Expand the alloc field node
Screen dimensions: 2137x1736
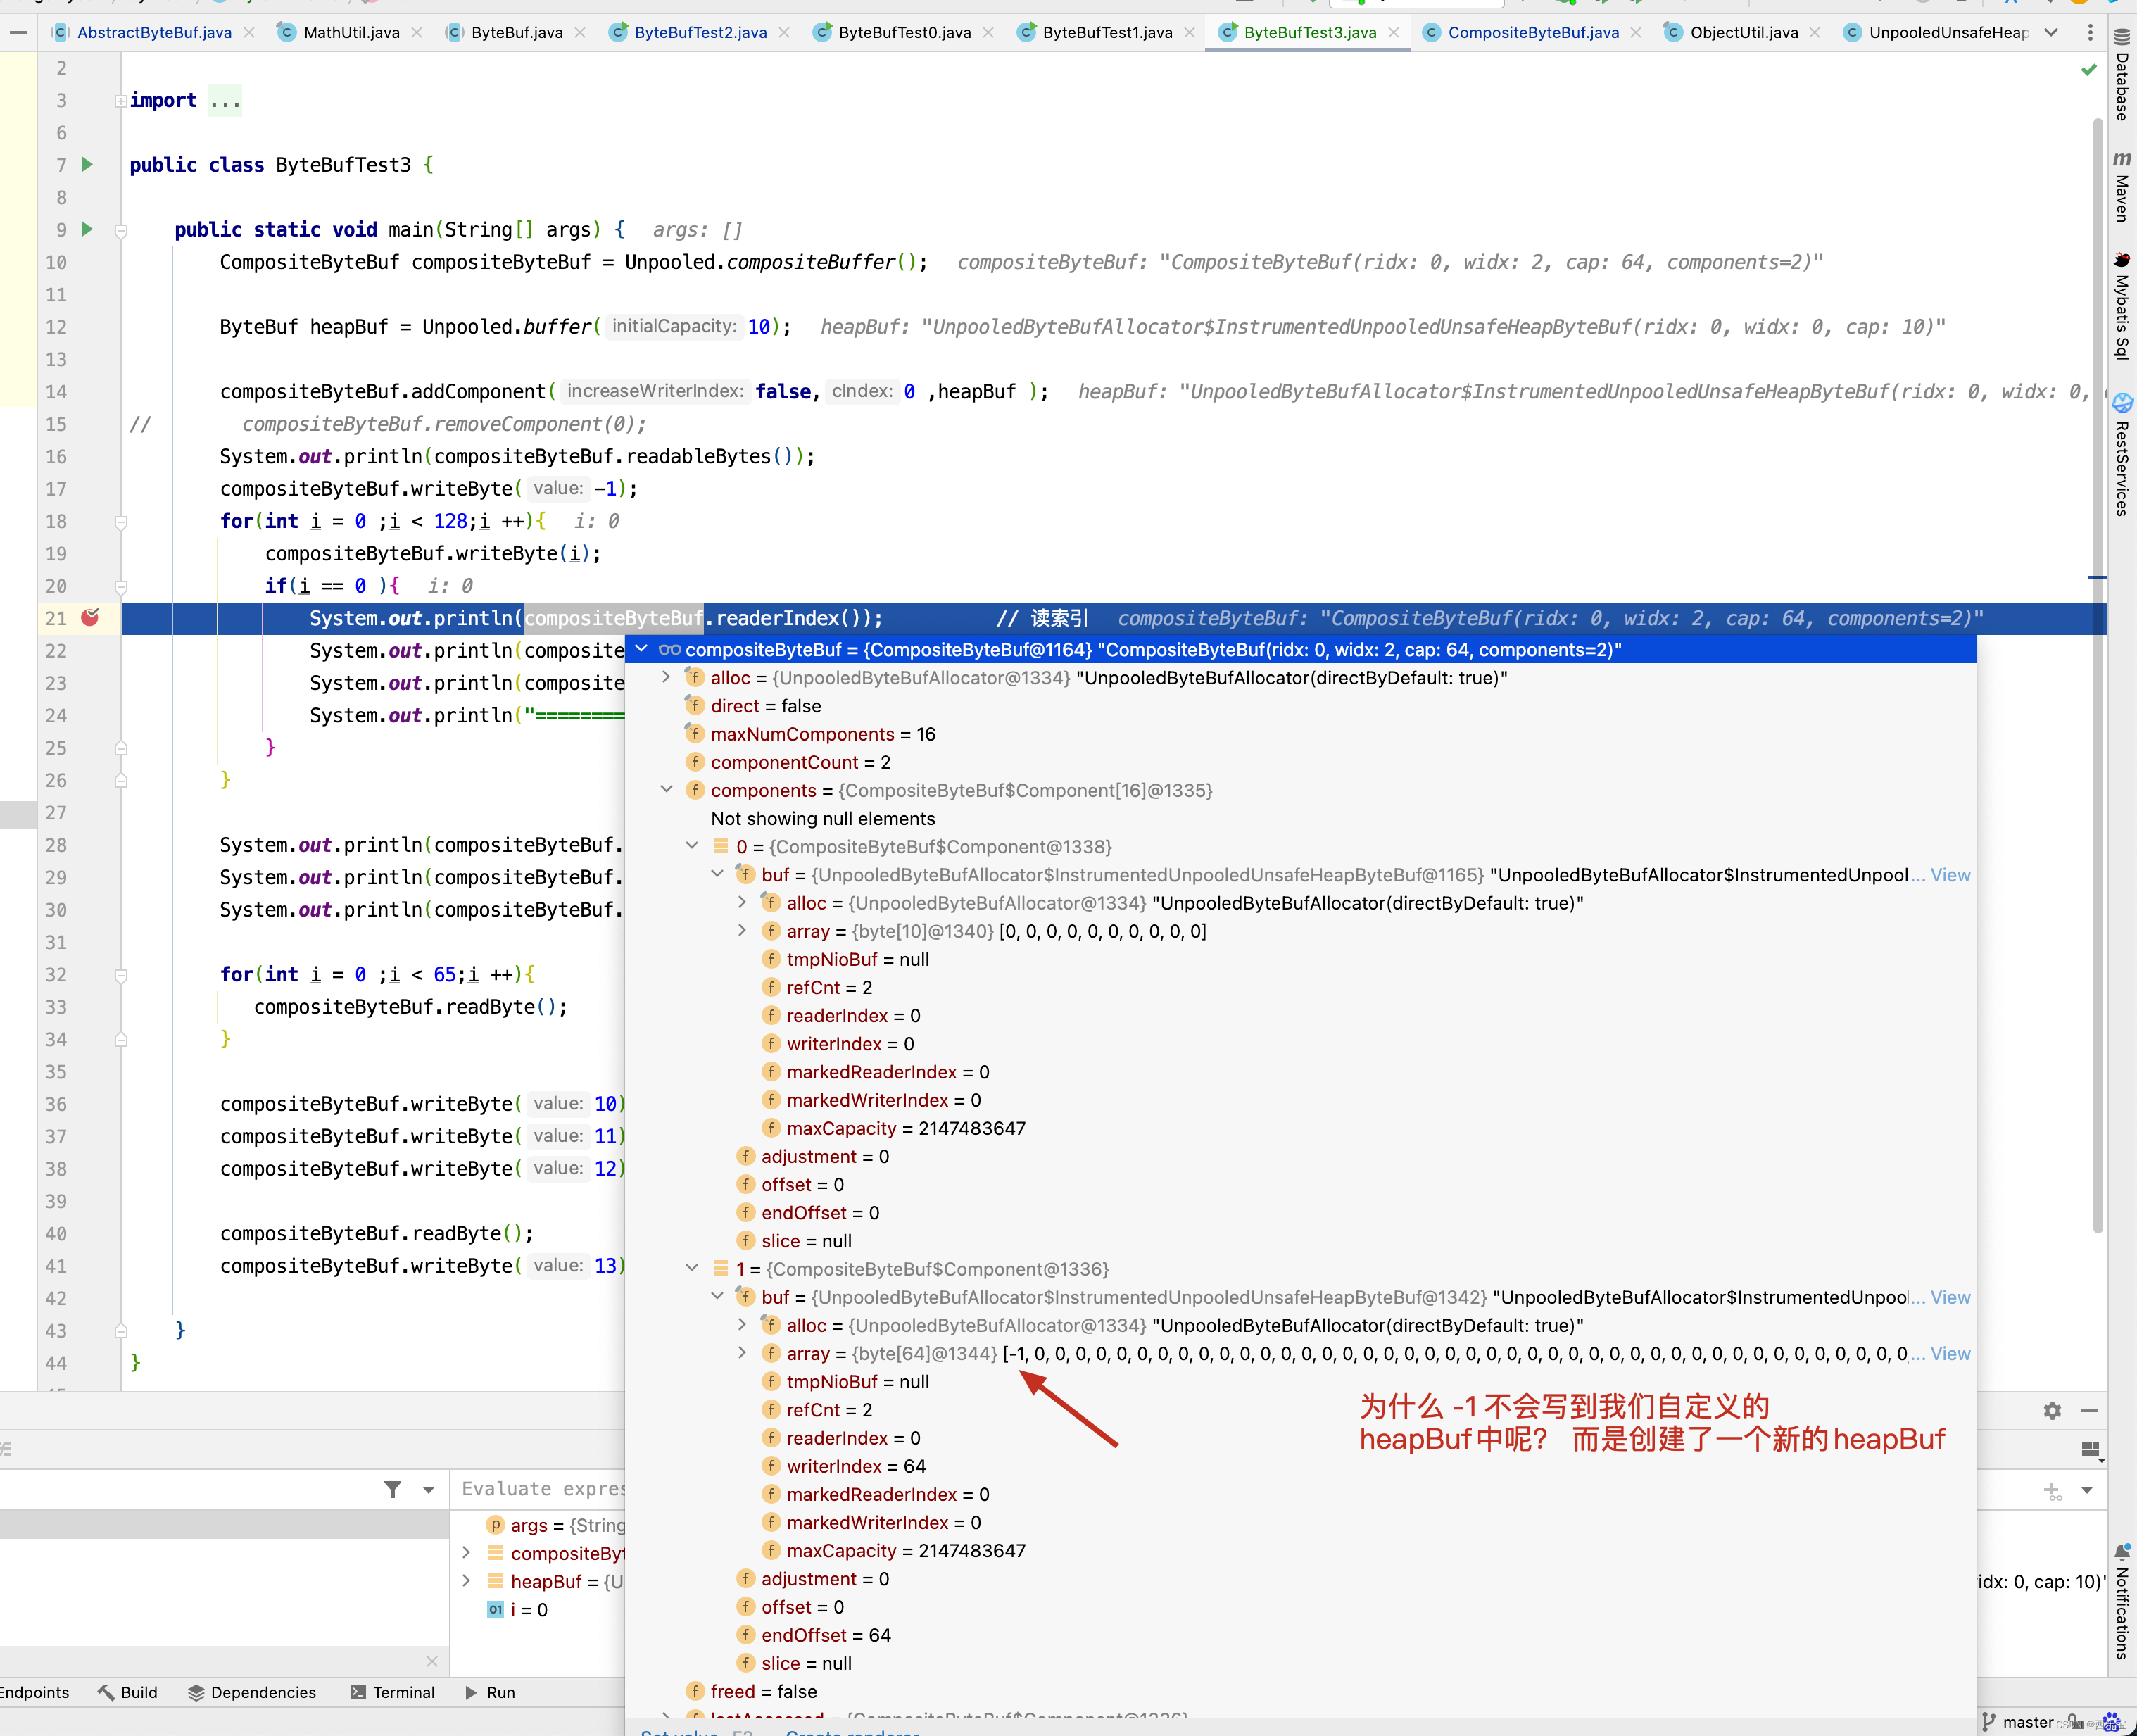pyautogui.click(x=666, y=678)
